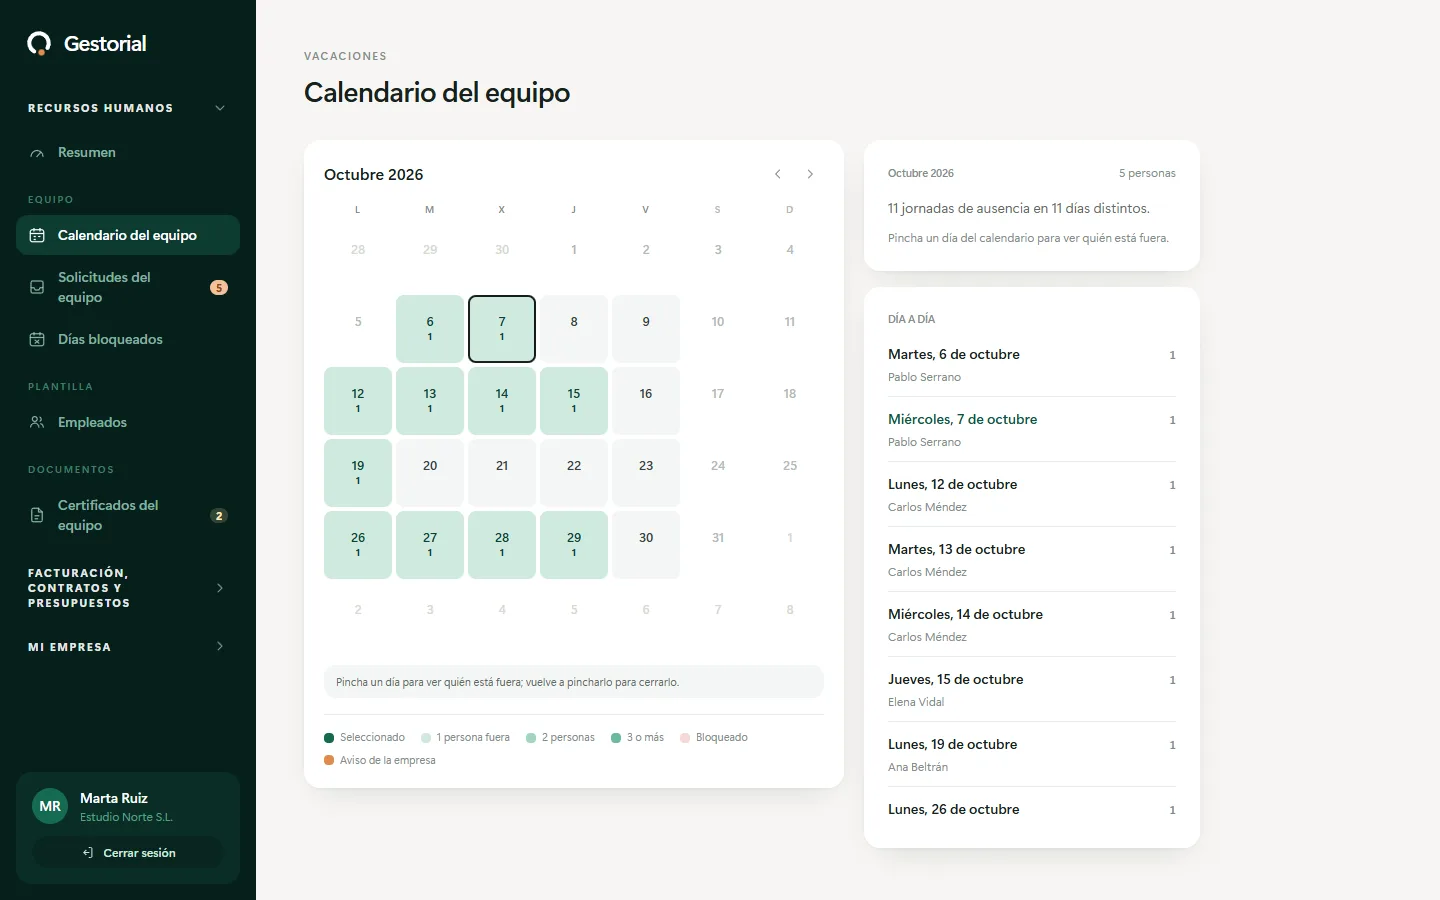1440x900 pixels.
Task: Click the Seleccionado legend color dot
Action: (329, 738)
